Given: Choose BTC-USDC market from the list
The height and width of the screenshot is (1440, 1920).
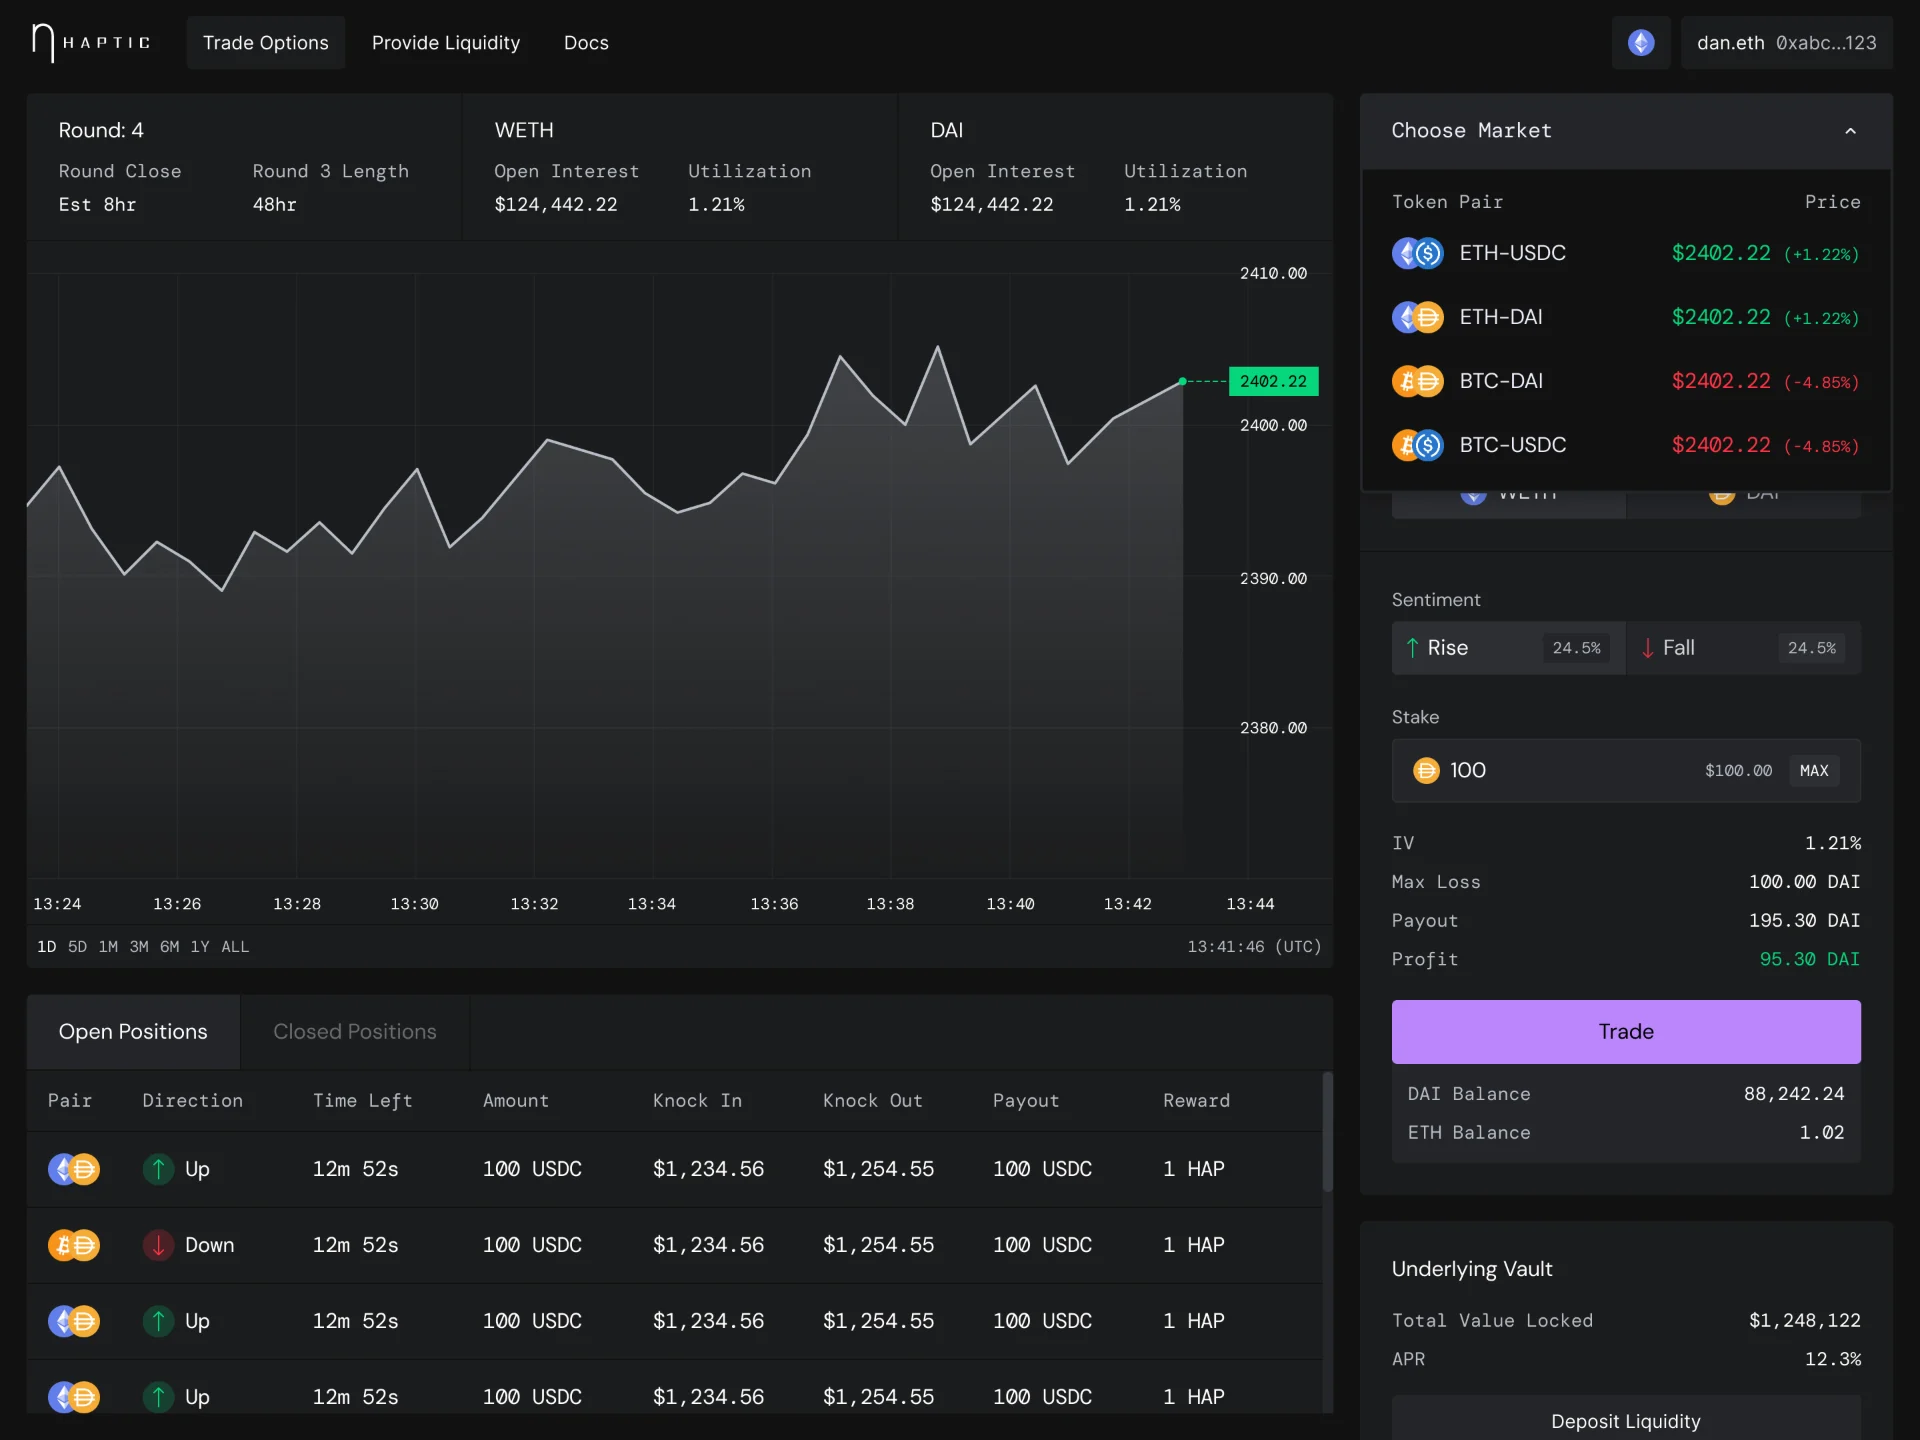Looking at the screenshot, I should coord(1626,445).
